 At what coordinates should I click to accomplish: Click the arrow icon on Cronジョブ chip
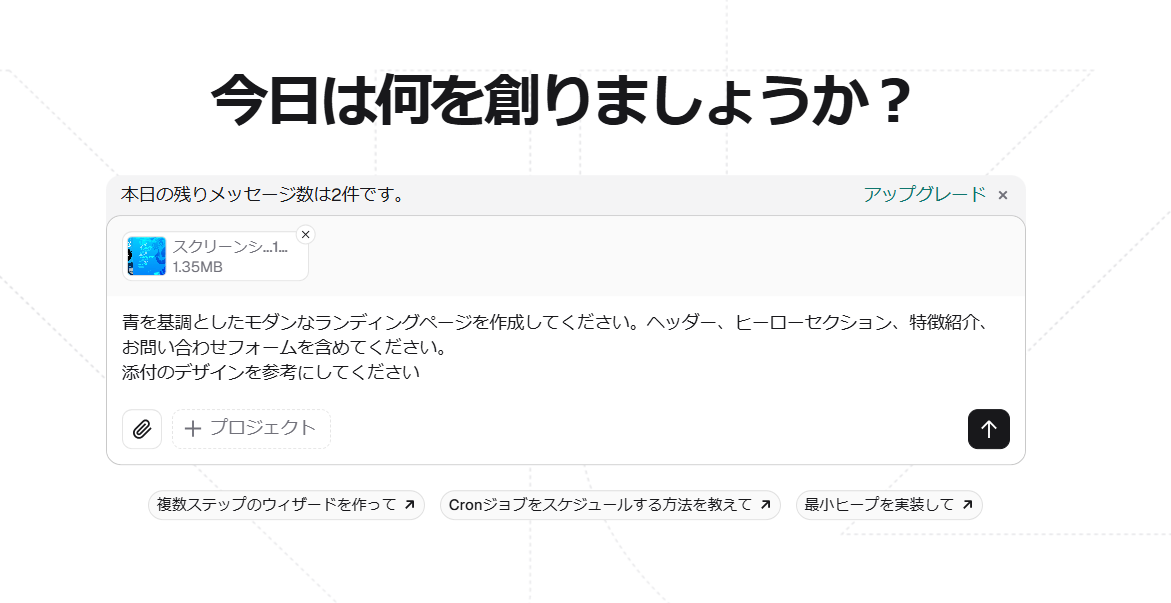[x=765, y=505]
